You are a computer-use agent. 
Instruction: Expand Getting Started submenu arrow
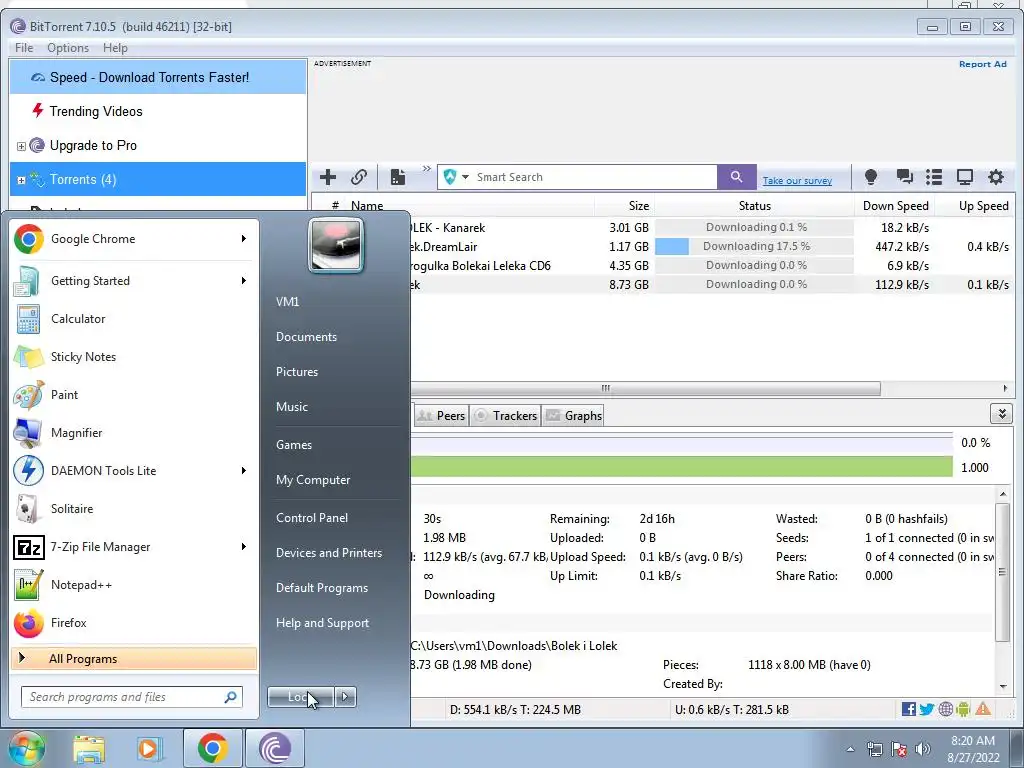244,281
